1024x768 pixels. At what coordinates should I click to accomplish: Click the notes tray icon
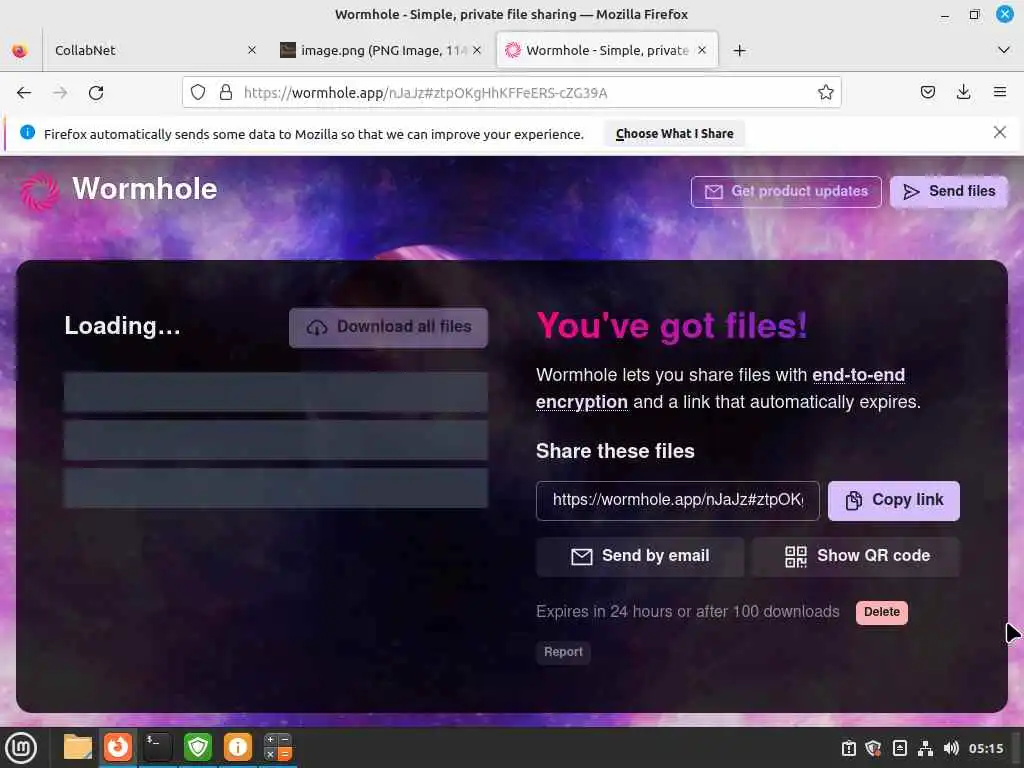click(899, 748)
